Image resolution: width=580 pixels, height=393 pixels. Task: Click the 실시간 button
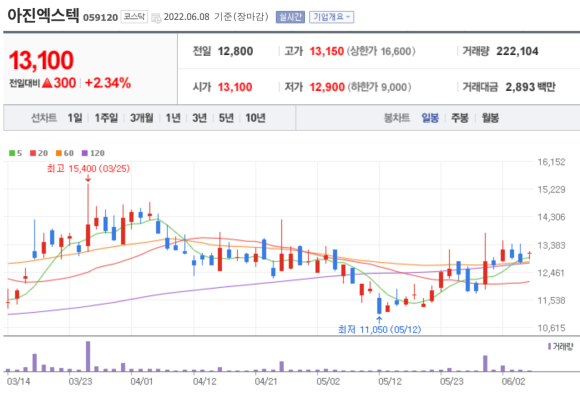(290, 17)
